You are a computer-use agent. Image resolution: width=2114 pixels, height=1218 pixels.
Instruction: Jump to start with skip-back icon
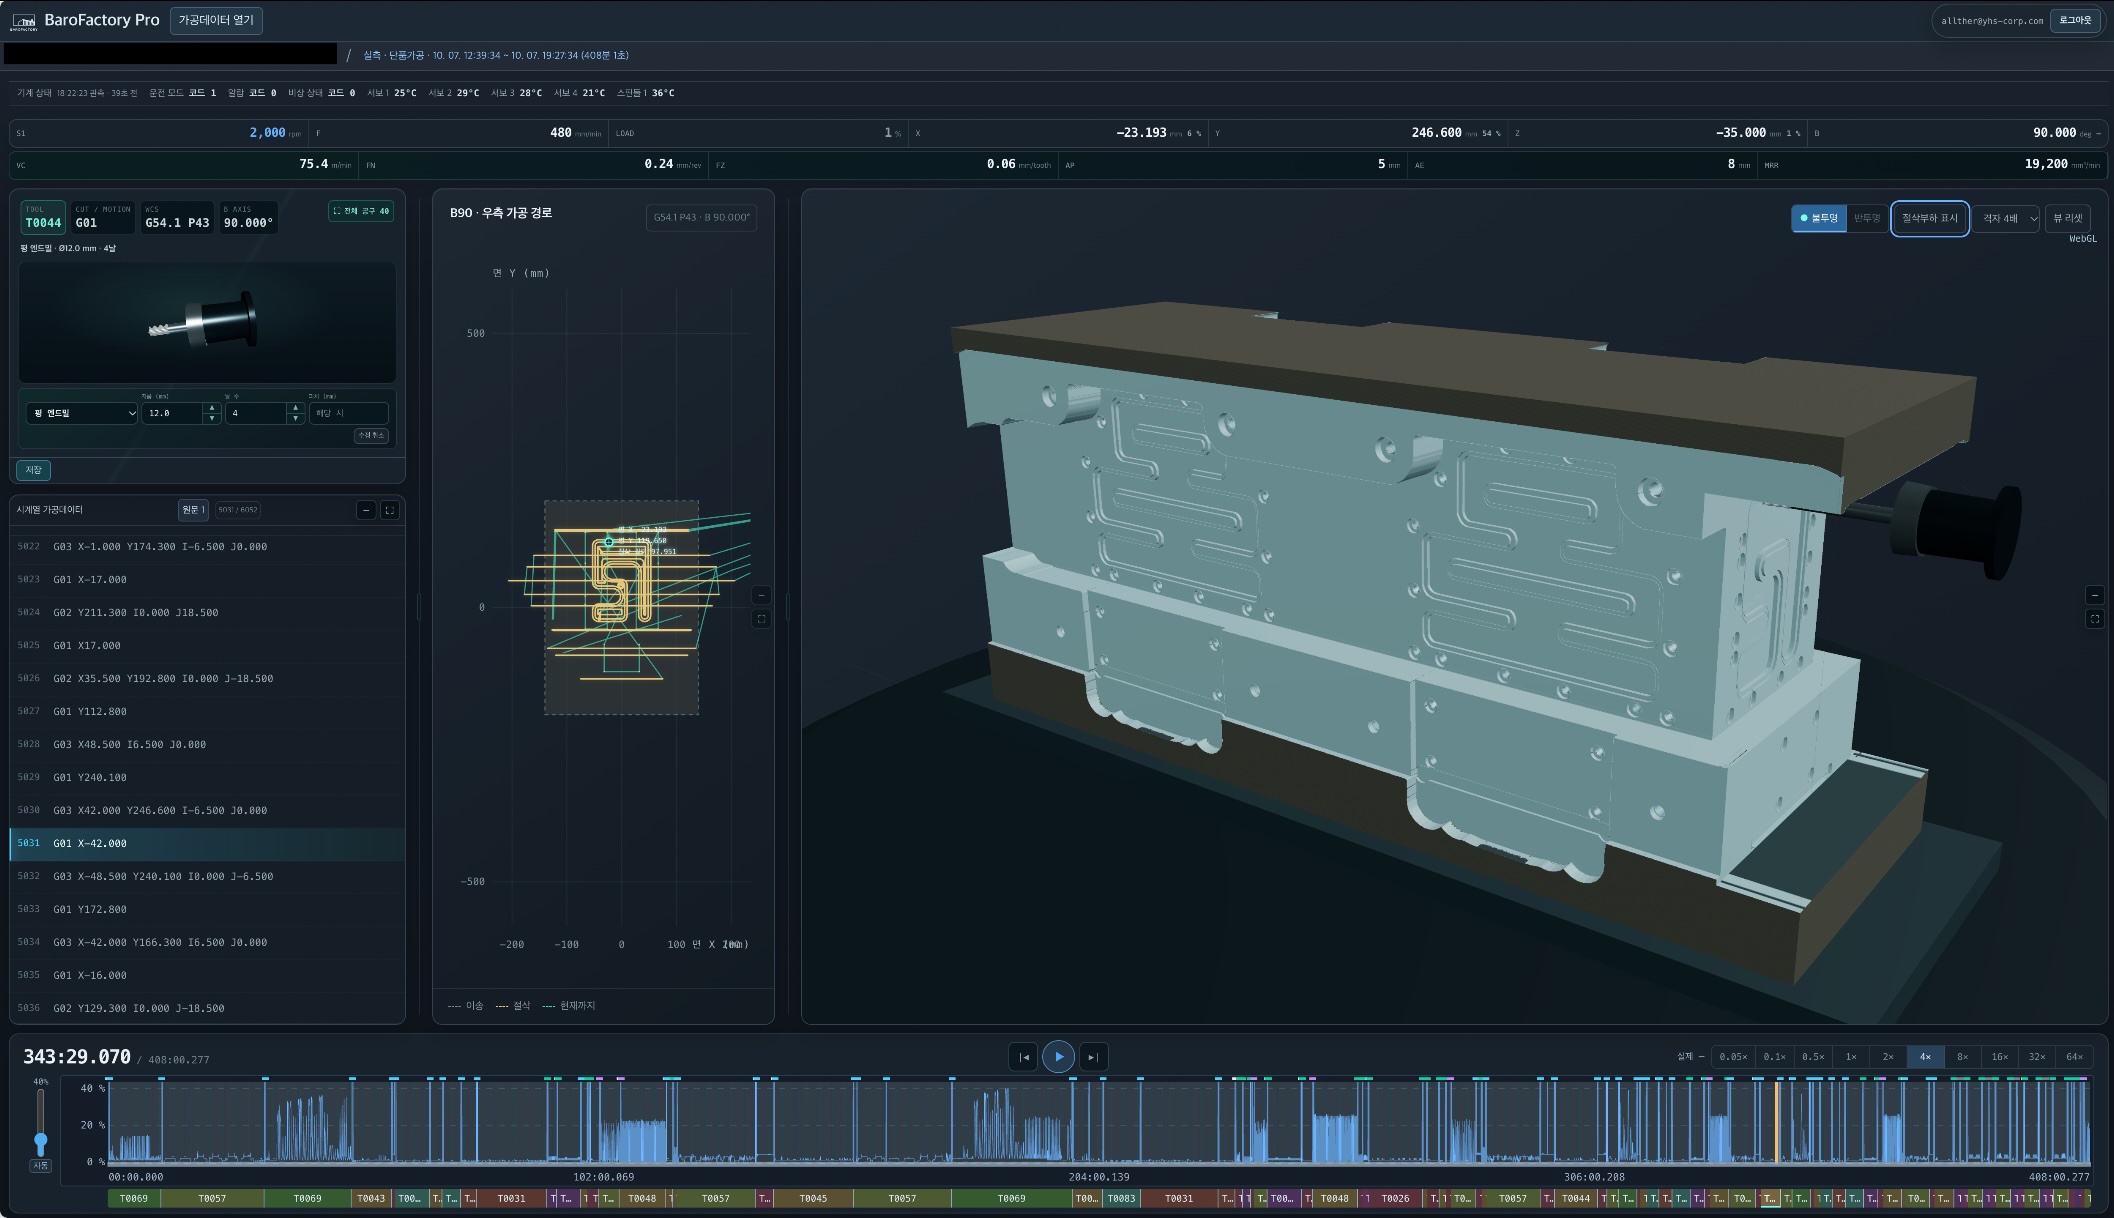coord(1023,1057)
